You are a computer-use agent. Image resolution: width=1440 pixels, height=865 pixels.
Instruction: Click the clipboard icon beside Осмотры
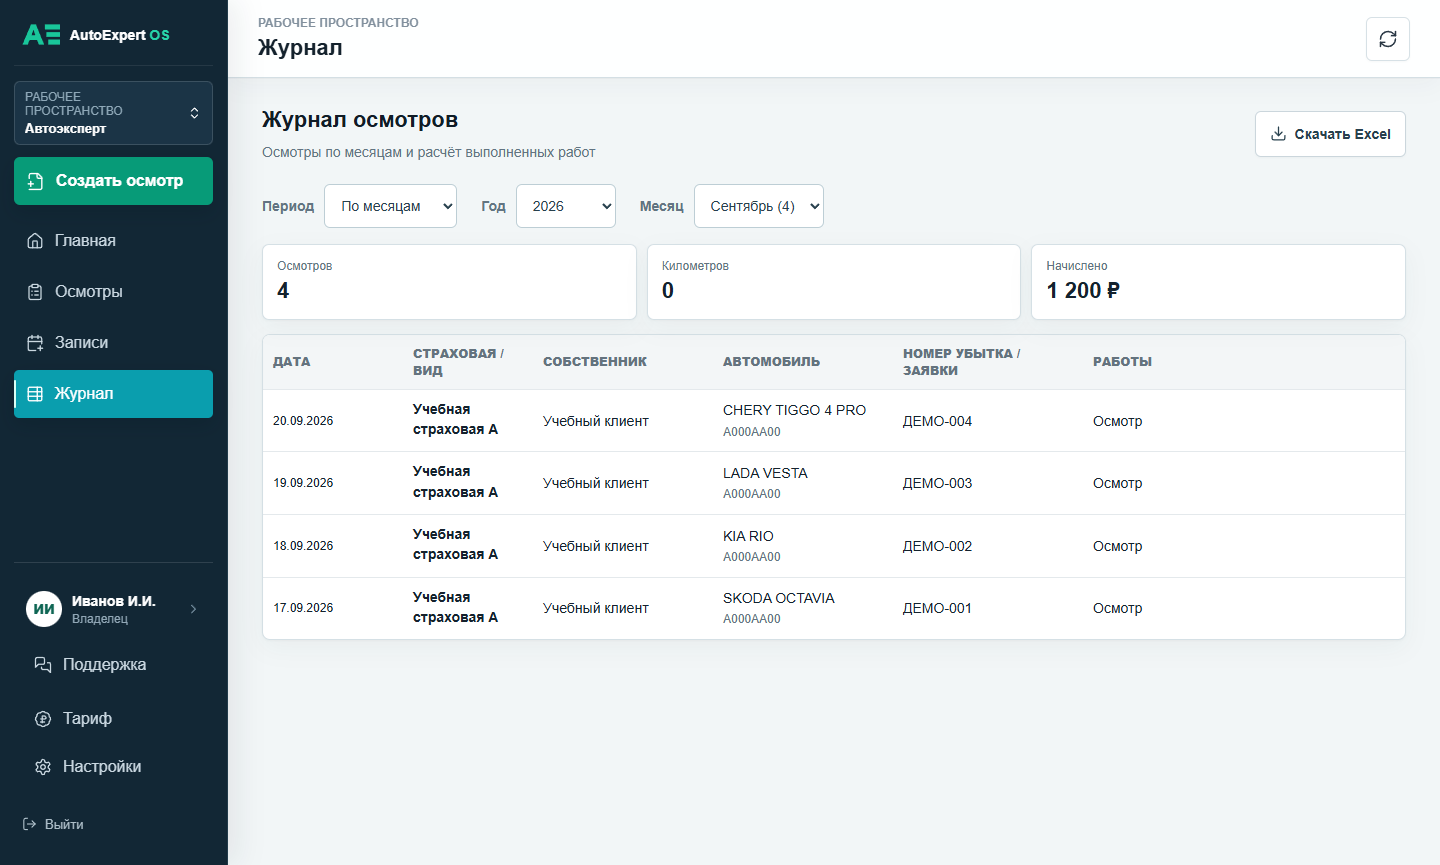35,292
